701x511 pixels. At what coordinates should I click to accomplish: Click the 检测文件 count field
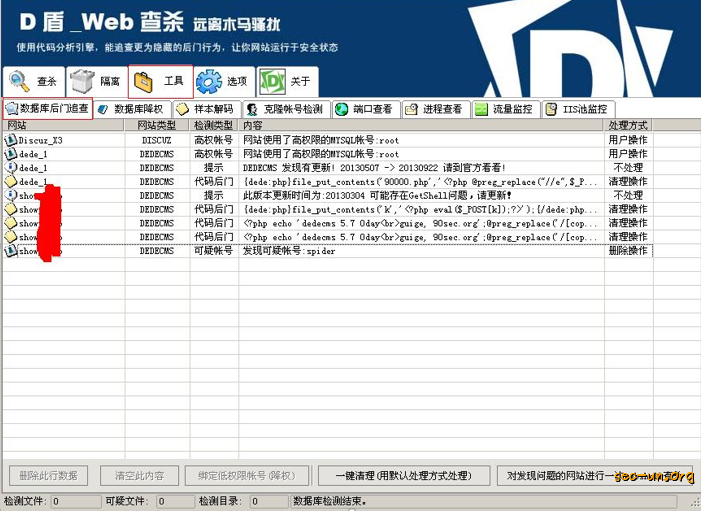tap(76, 501)
